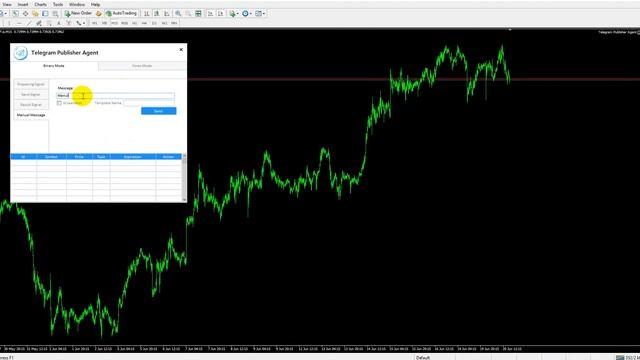Open the Preparing Signal section
This screenshot has height=360, width=640.
(x=31, y=84)
